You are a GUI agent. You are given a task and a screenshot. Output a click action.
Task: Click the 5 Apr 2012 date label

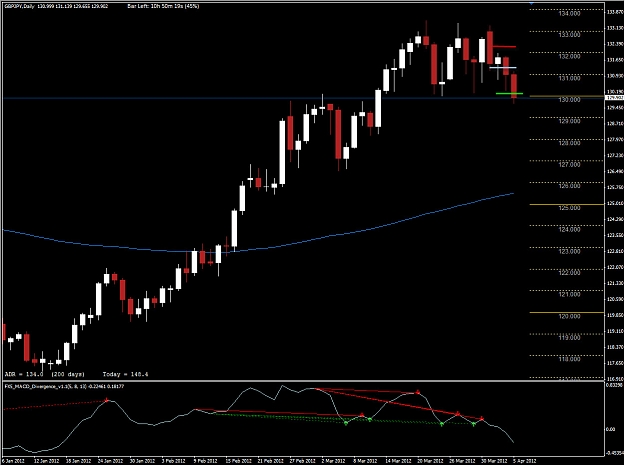pos(525,461)
